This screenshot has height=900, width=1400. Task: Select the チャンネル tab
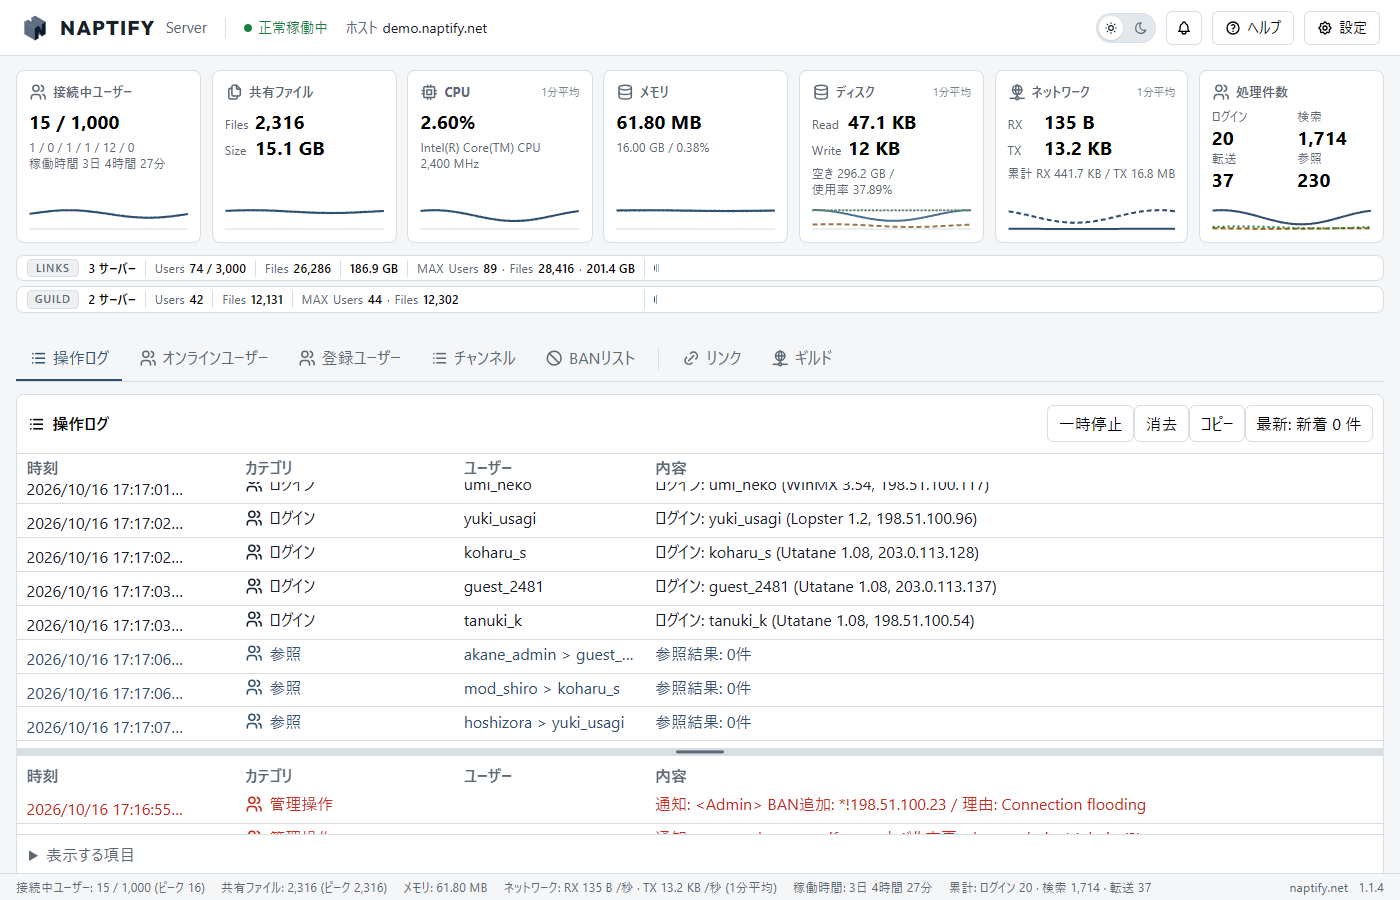[x=474, y=358]
